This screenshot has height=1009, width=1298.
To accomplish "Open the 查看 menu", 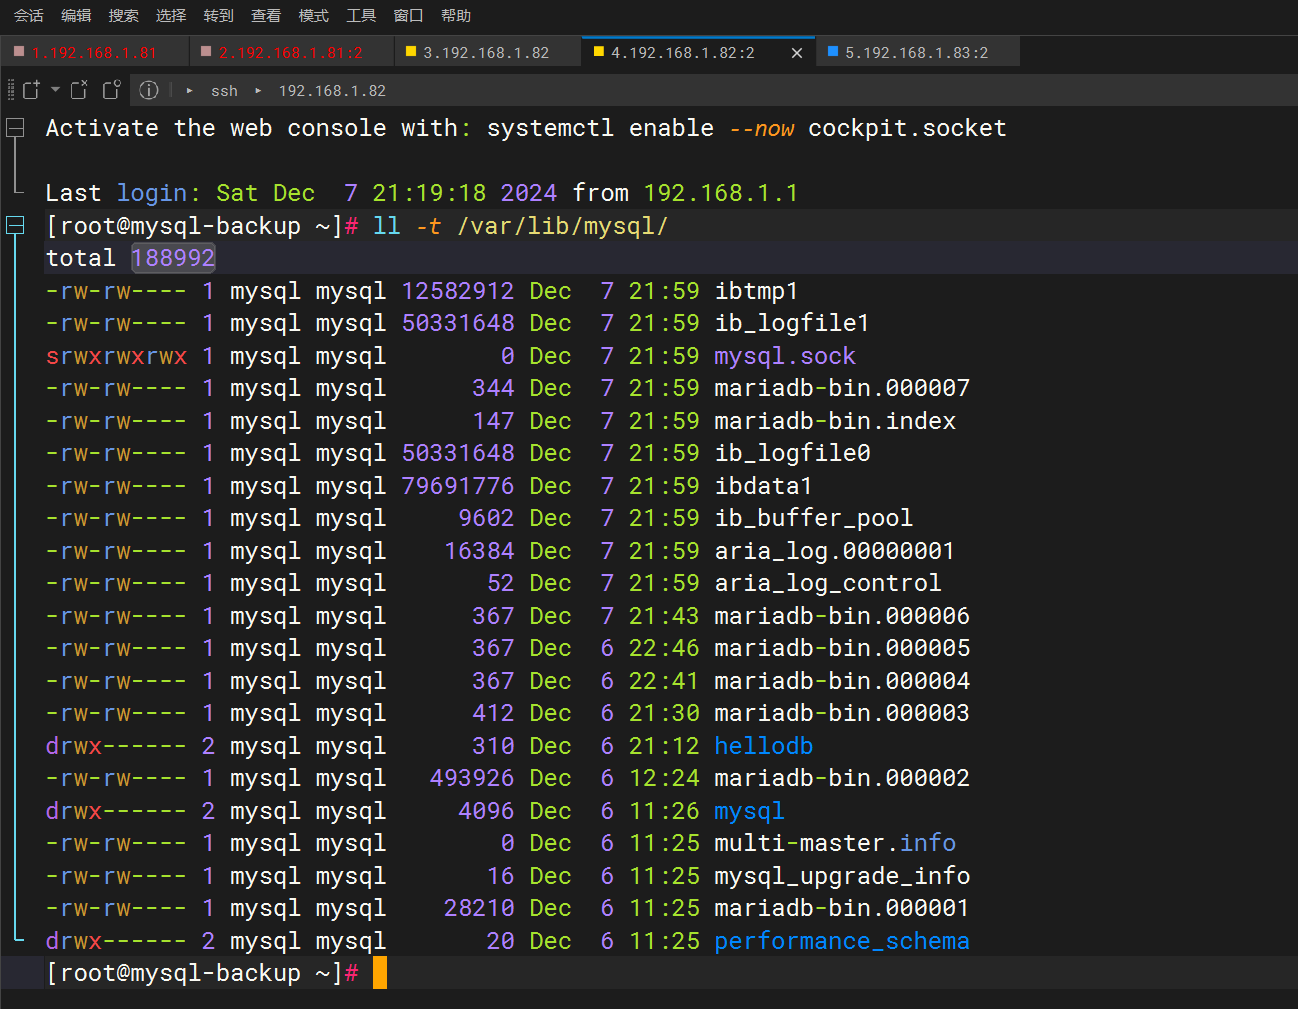I will [x=266, y=15].
